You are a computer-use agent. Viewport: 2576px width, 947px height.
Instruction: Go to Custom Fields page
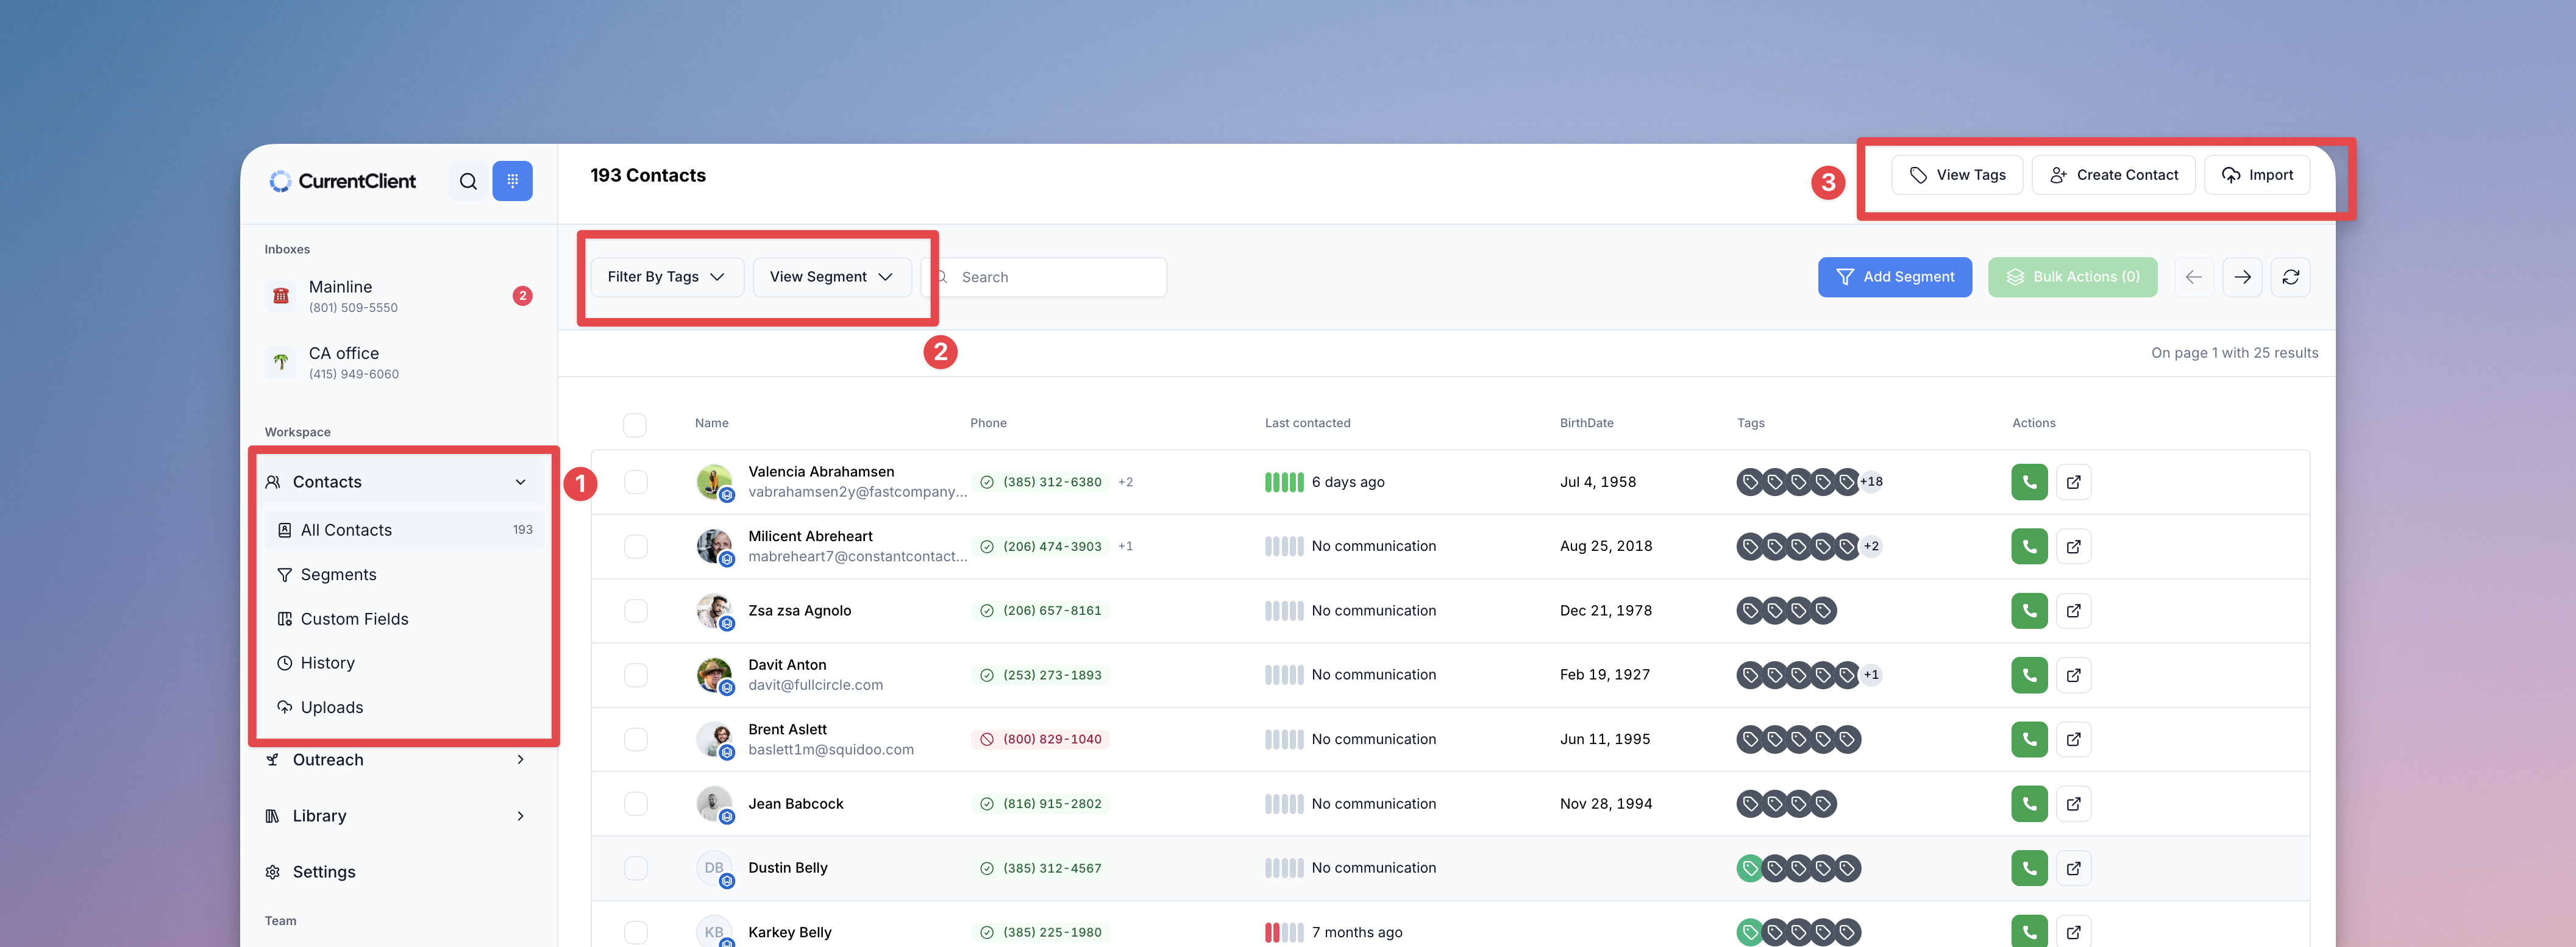(354, 619)
